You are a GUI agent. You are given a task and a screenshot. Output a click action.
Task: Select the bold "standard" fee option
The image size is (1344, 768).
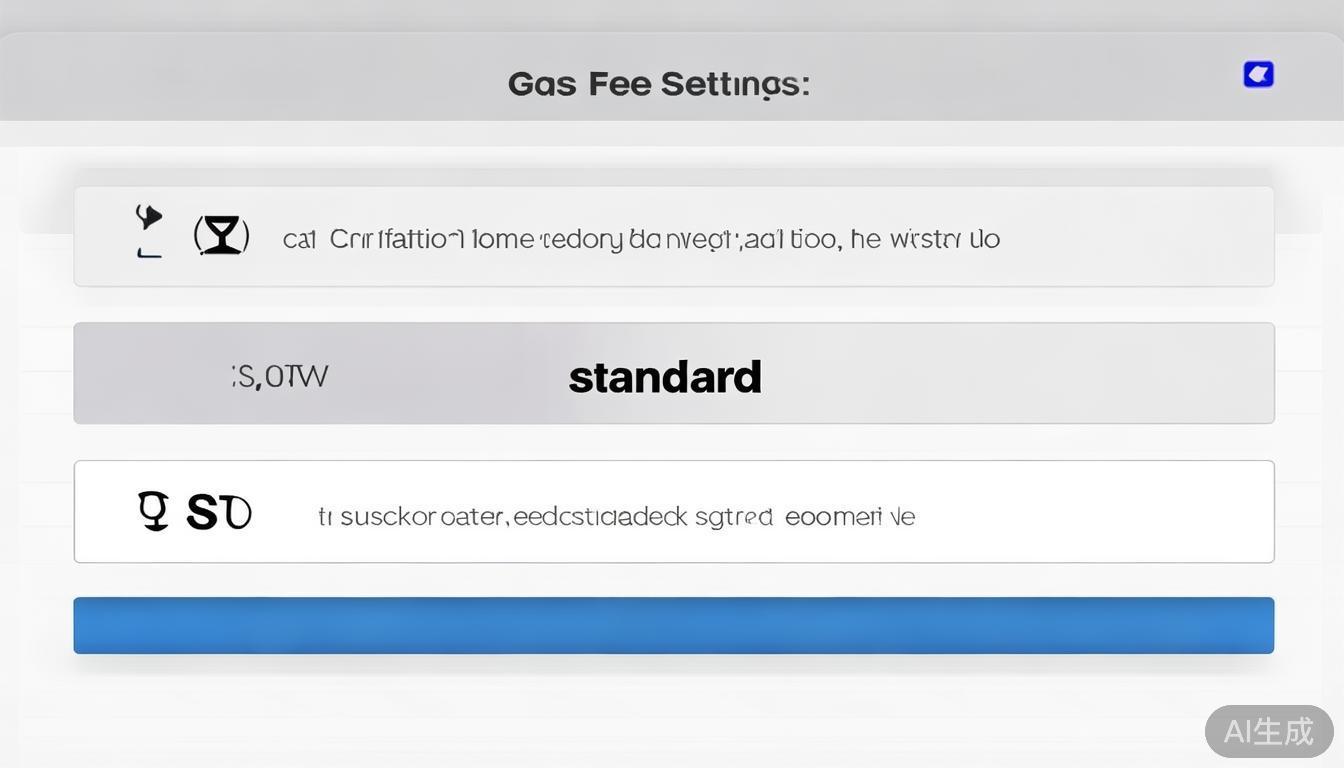click(x=665, y=377)
